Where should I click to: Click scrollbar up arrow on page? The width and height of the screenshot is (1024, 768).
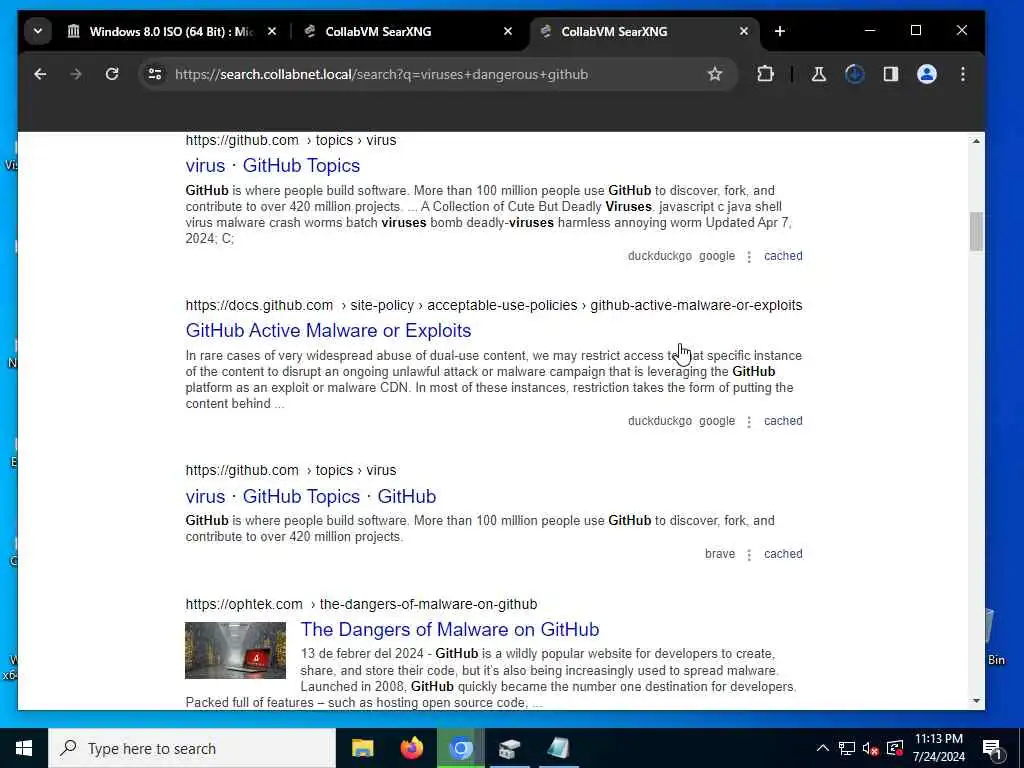pyautogui.click(x=976, y=141)
